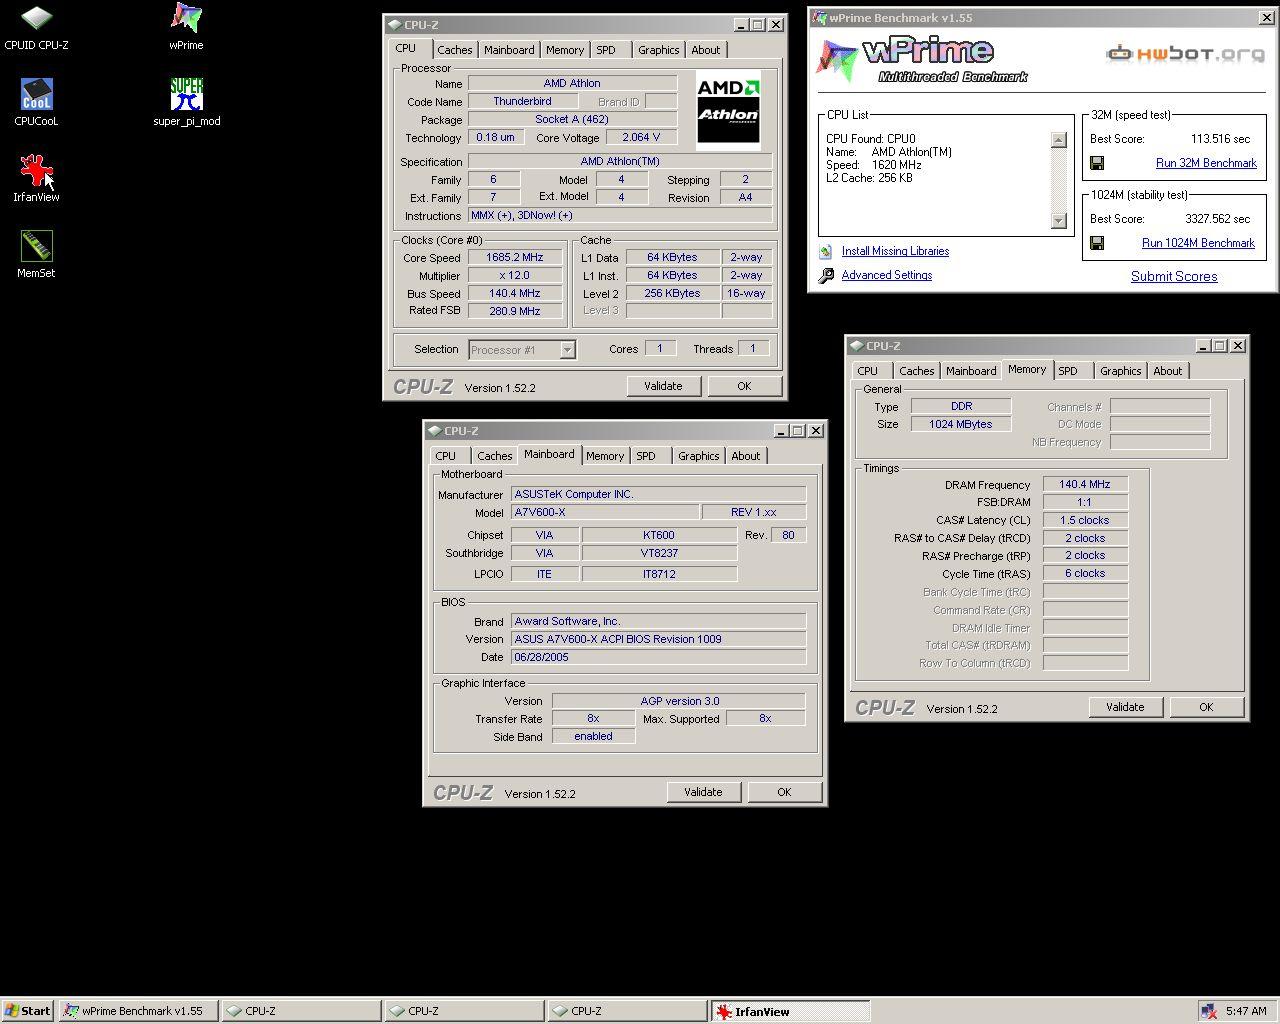Click the memory Size field 1024 MBytes
1280x1024 pixels.
(x=961, y=425)
